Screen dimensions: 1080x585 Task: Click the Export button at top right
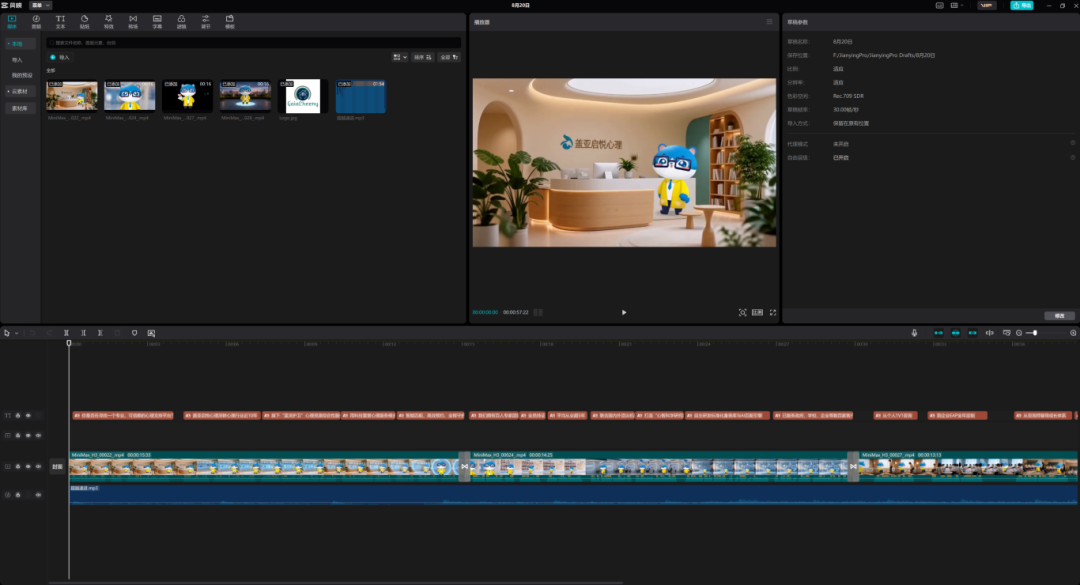[1021, 5]
